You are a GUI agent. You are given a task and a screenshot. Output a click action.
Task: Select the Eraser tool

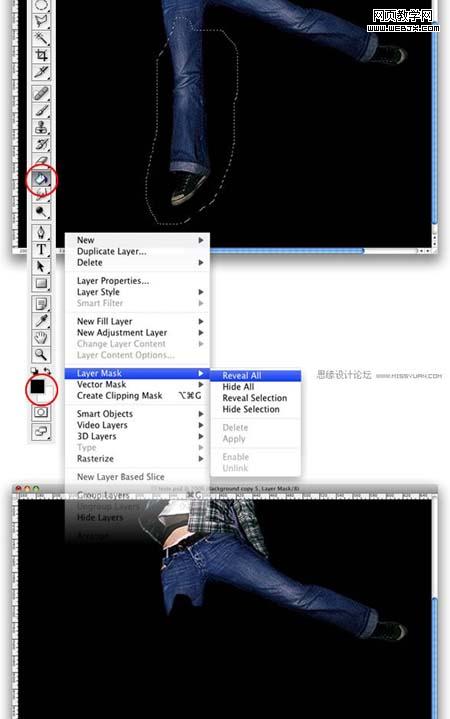coord(41,160)
